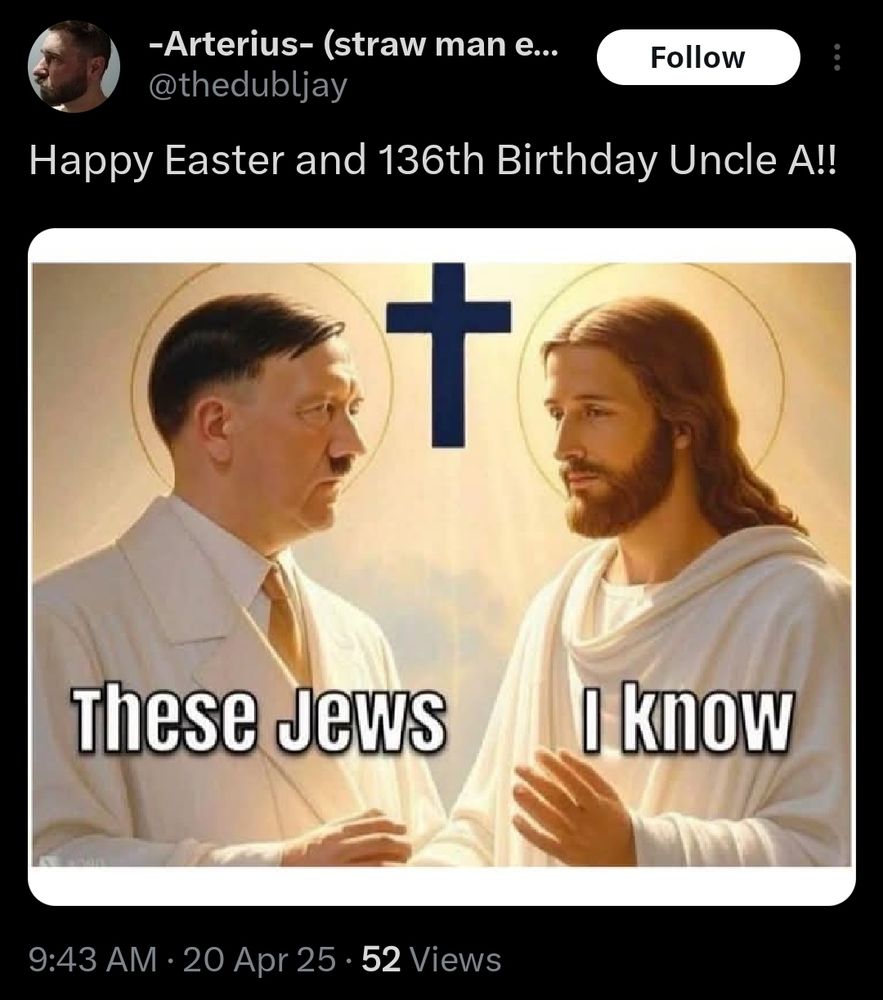This screenshot has width=883, height=1000.
Task: Click the @thedubljay handle
Action: pyautogui.click(x=248, y=85)
